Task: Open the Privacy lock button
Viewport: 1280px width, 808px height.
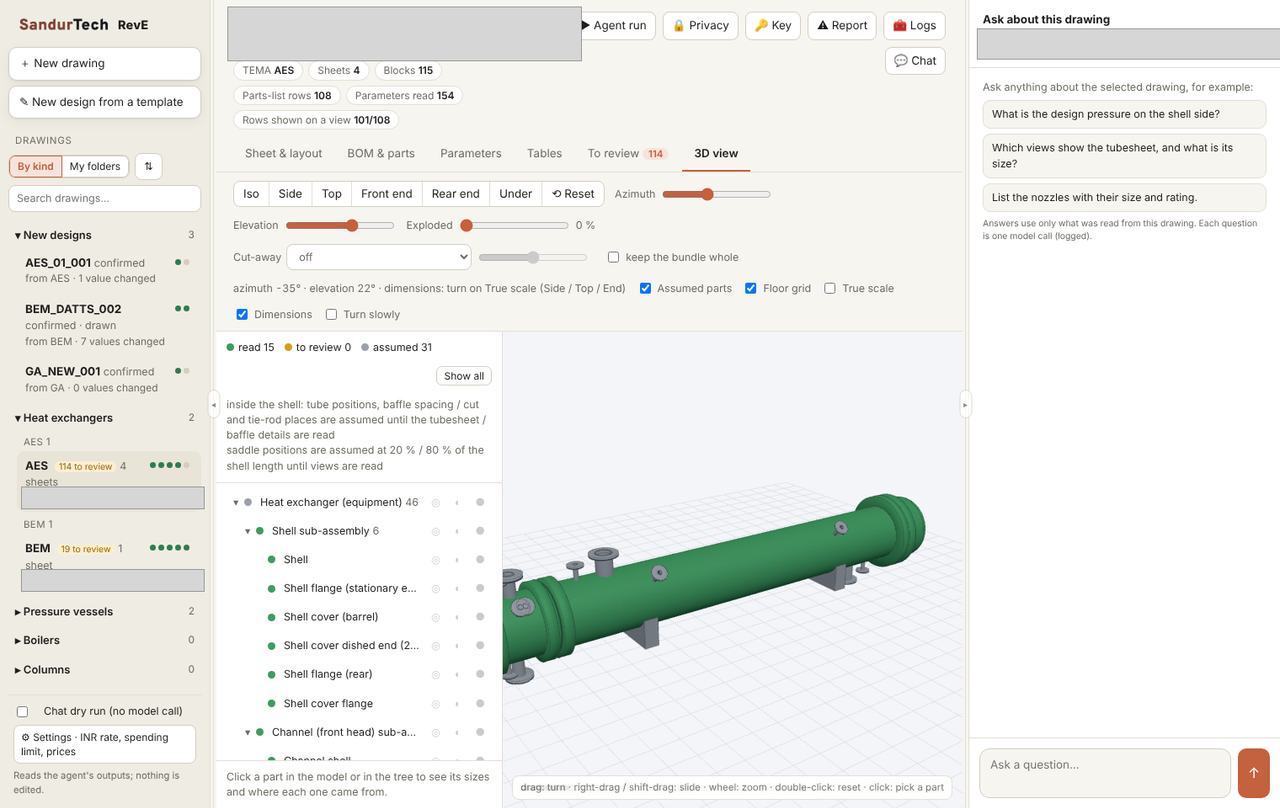Action: 700,26
